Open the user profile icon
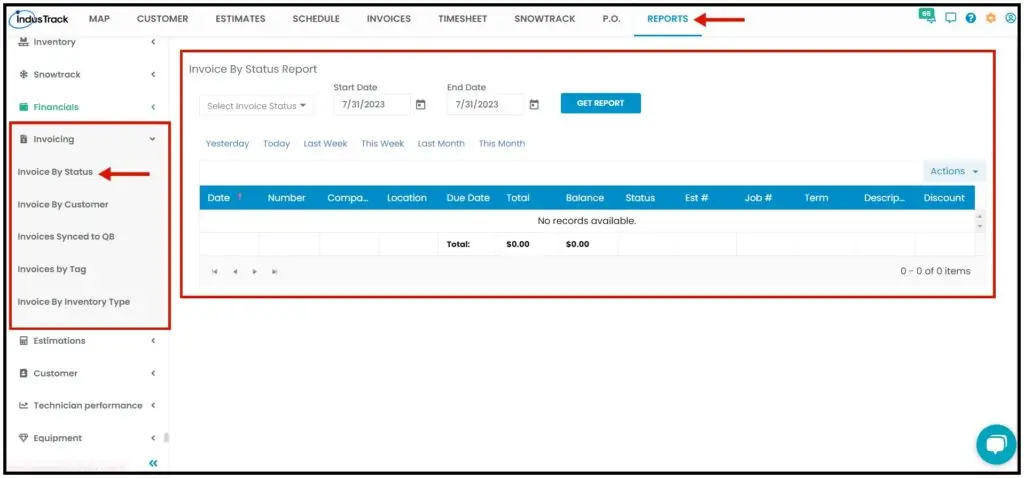Screen dimensions: 1024x478 (x=1010, y=18)
